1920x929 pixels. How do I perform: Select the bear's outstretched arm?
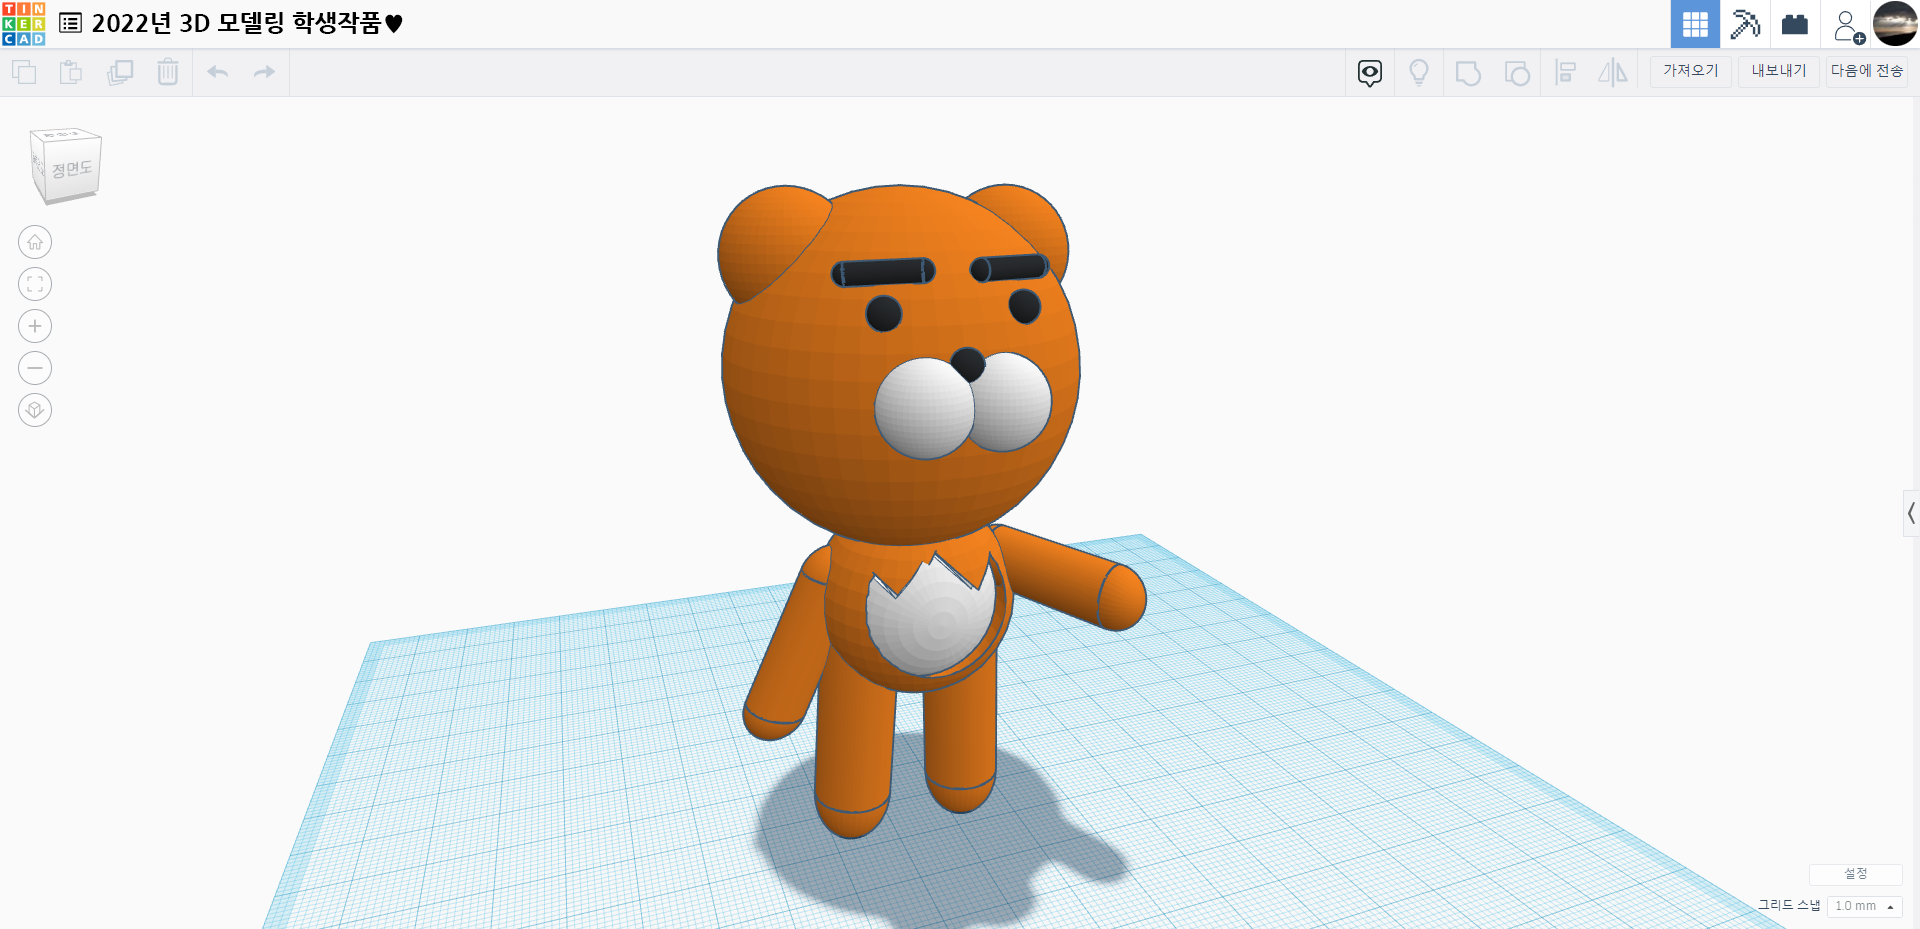[x=1070, y=578]
